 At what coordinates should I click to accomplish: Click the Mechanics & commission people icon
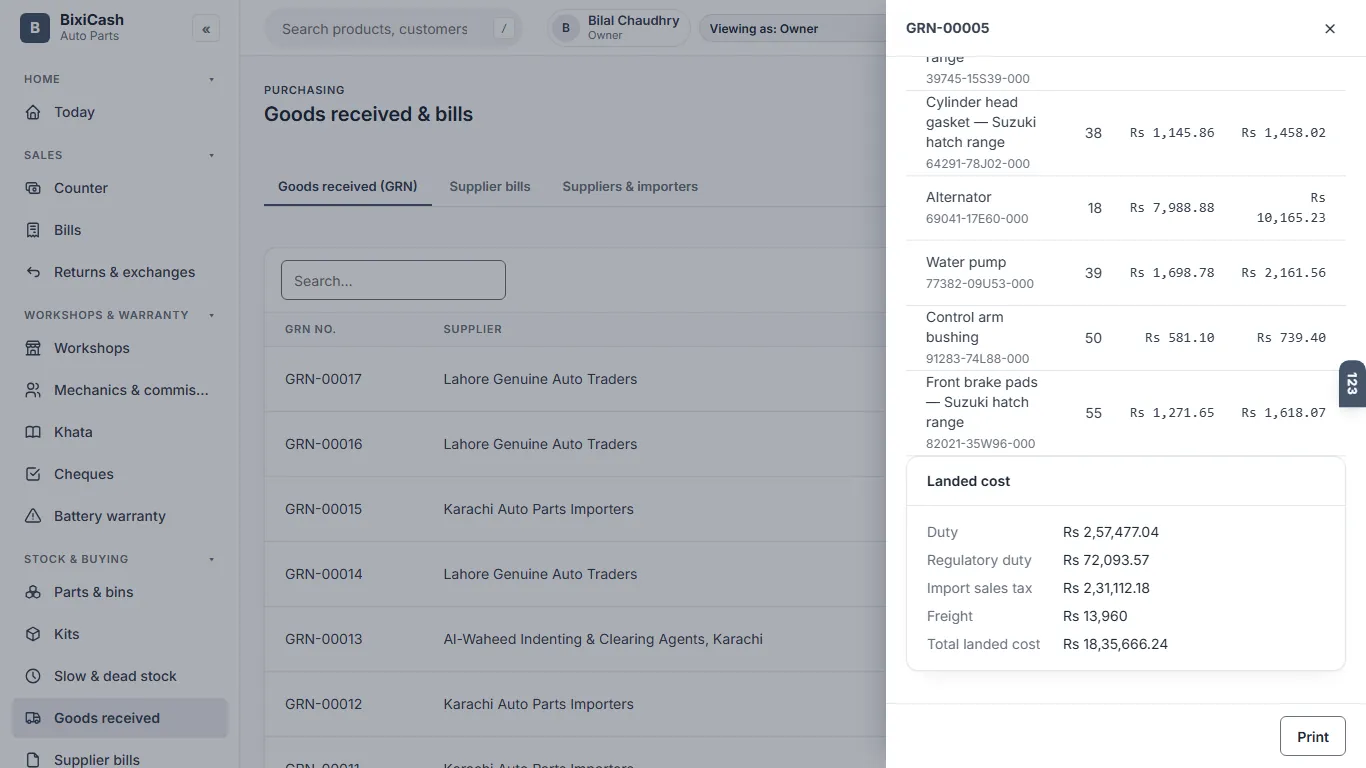coord(33,390)
